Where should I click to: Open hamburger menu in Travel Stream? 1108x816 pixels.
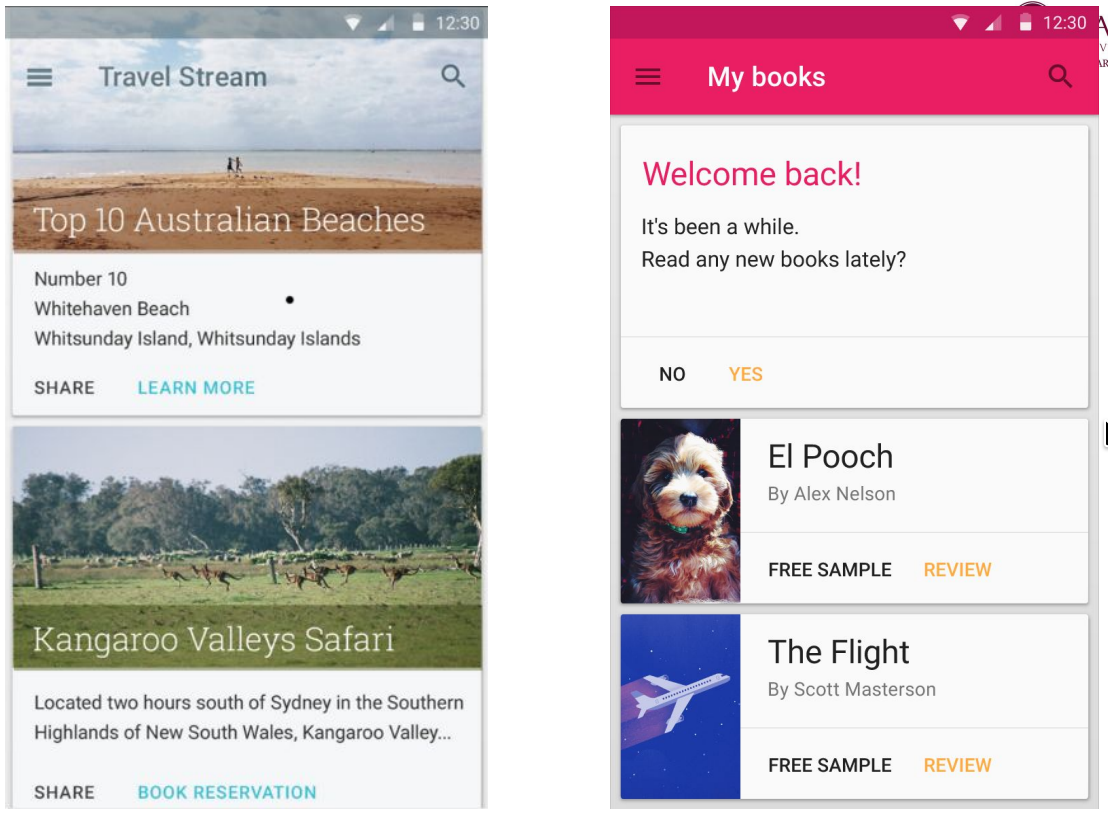point(40,77)
